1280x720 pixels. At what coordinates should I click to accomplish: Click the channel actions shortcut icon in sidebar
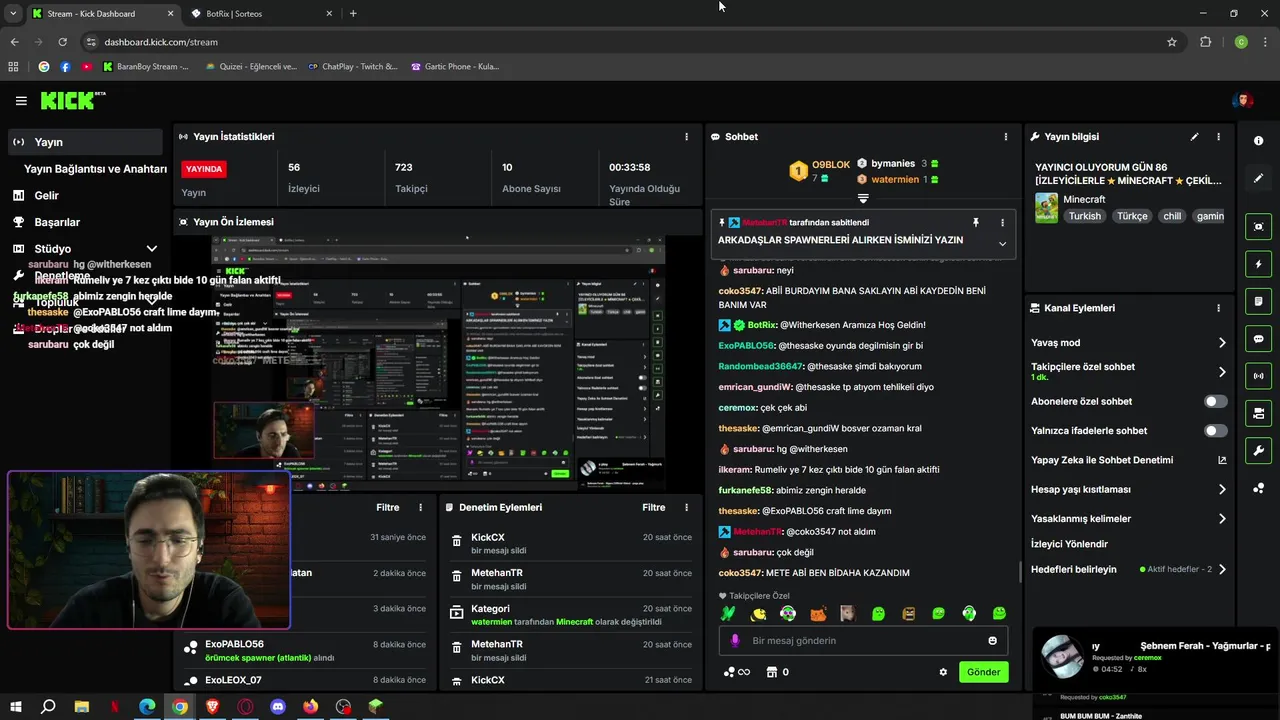[x=1258, y=413]
